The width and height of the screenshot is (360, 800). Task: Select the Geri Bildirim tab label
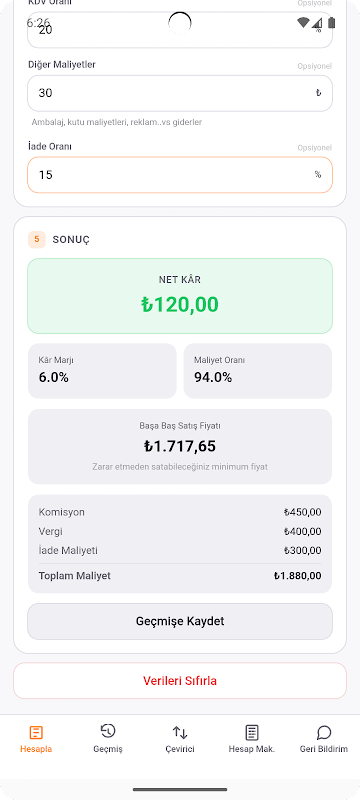(324, 749)
